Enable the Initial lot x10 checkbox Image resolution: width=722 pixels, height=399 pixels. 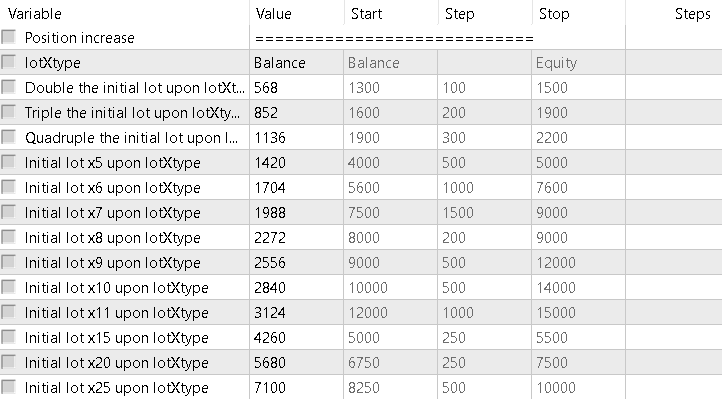[9, 287]
